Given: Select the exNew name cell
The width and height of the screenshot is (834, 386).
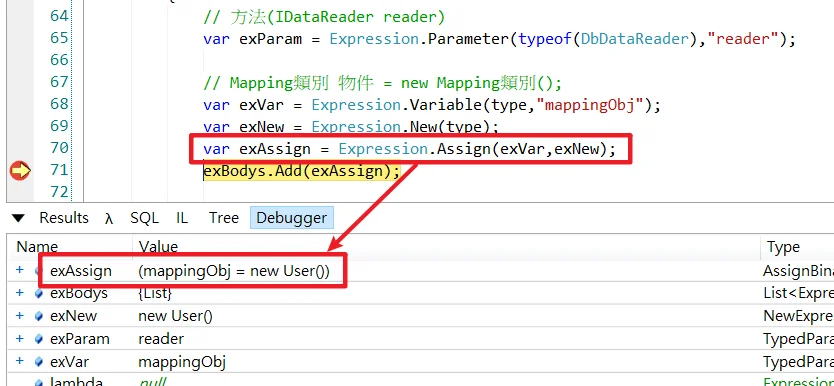Looking at the screenshot, I should [x=73, y=316].
